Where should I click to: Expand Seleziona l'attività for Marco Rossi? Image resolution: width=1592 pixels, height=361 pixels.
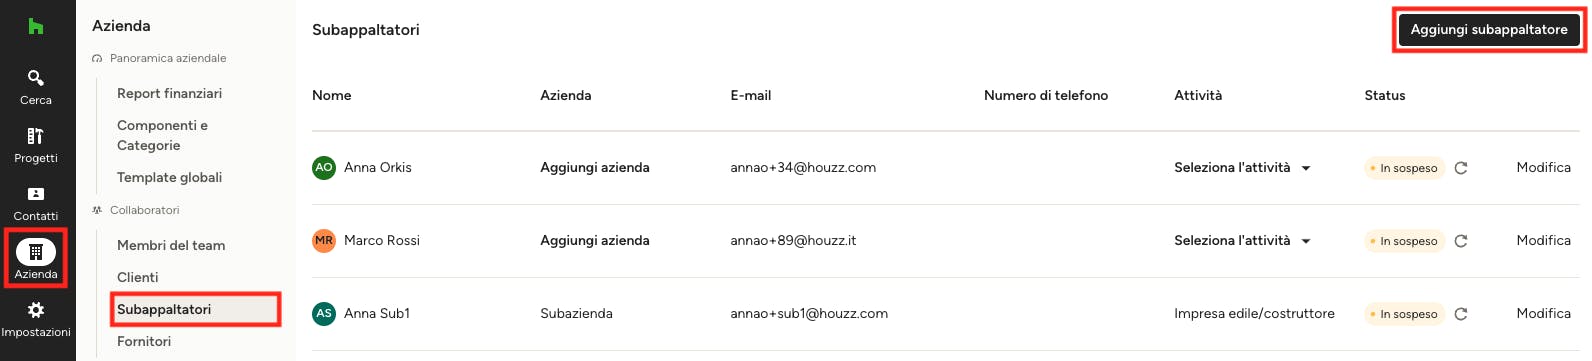(x=1243, y=241)
